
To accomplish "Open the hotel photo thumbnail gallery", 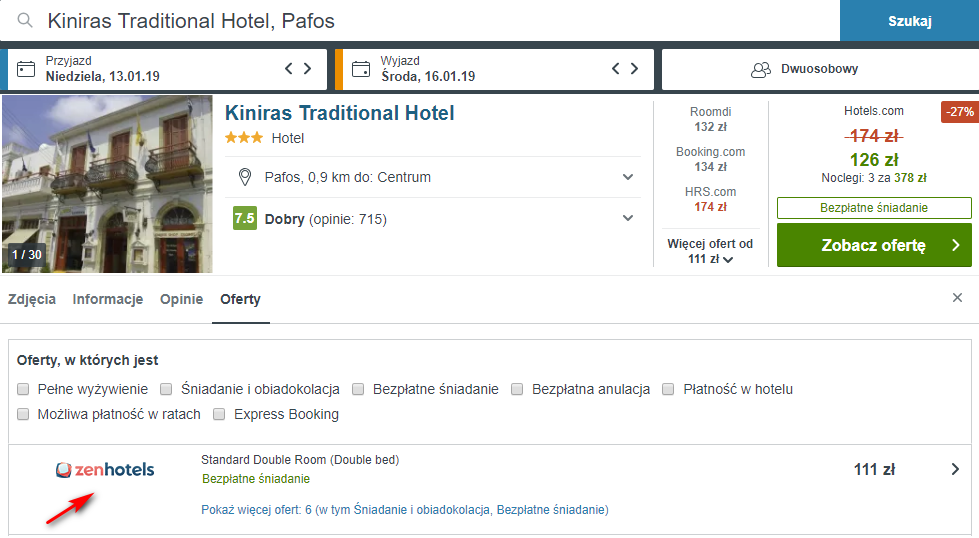I will 107,184.
